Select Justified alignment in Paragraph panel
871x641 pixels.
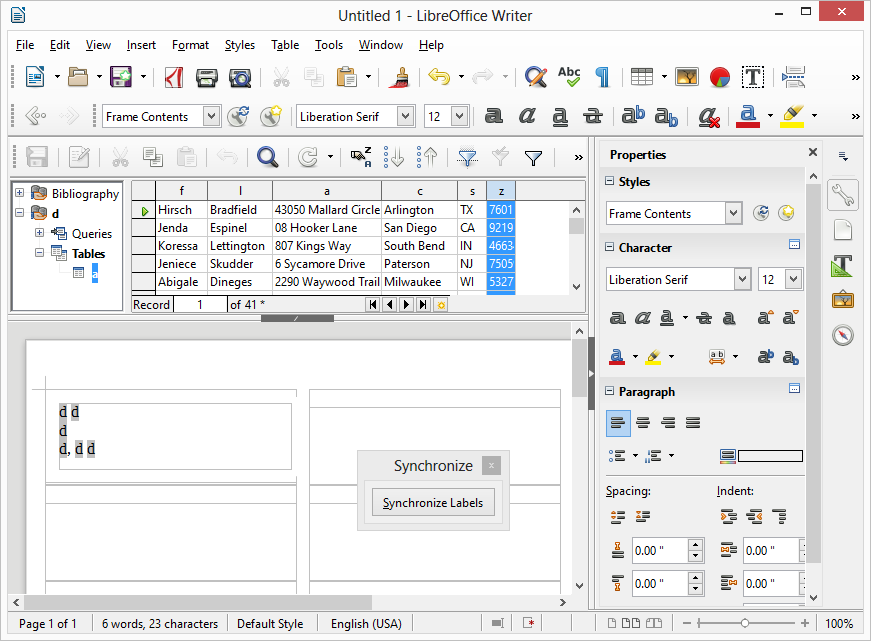(x=693, y=423)
